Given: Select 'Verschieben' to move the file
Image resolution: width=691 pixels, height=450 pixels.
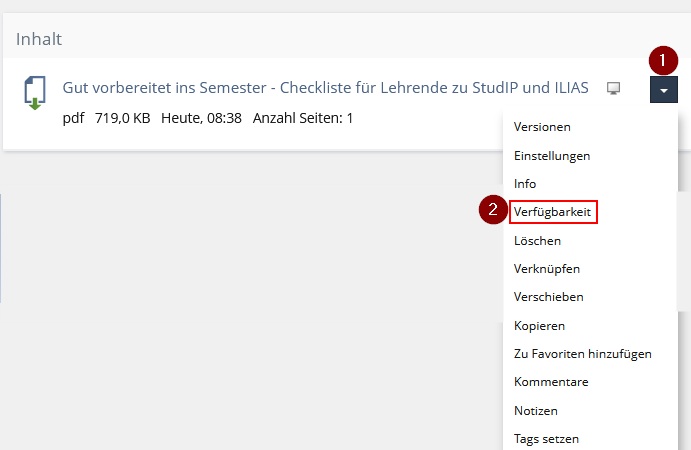Looking at the screenshot, I should (548, 297).
